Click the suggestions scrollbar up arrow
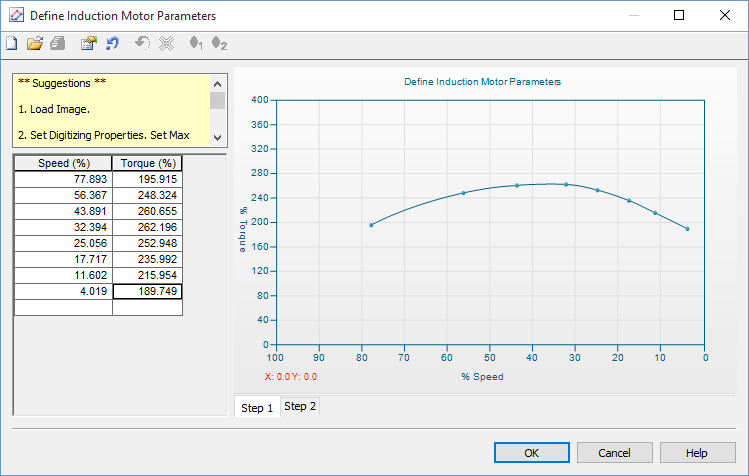Viewport: 749px width, 476px height. click(217, 82)
